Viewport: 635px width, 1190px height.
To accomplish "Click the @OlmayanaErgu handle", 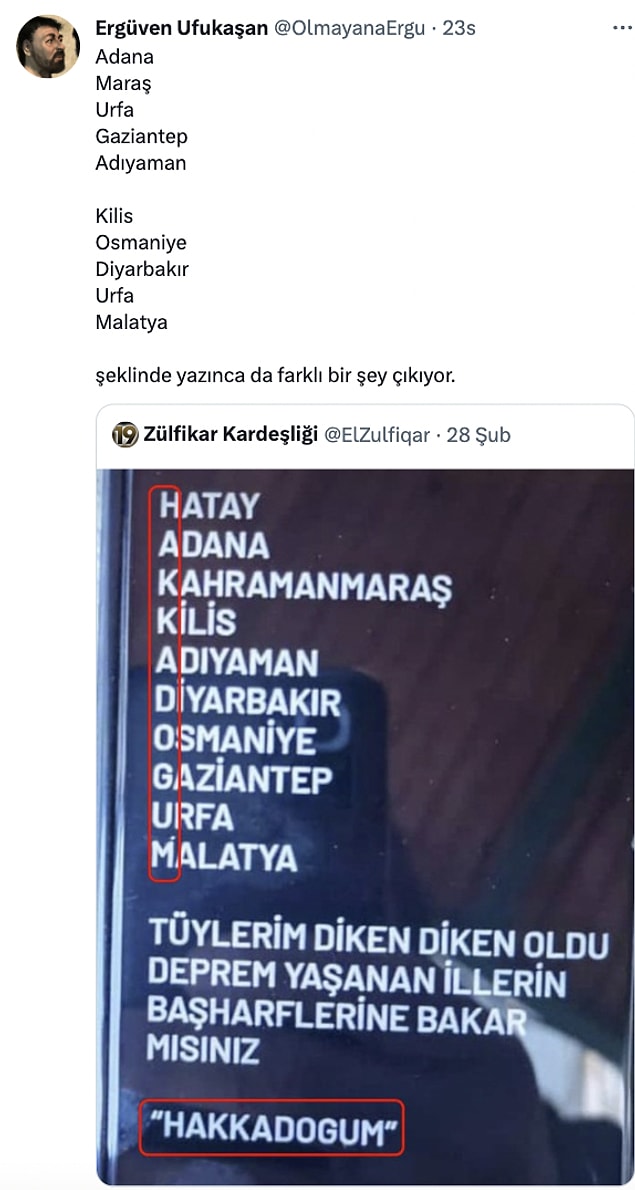I will [x=349, y=29].
